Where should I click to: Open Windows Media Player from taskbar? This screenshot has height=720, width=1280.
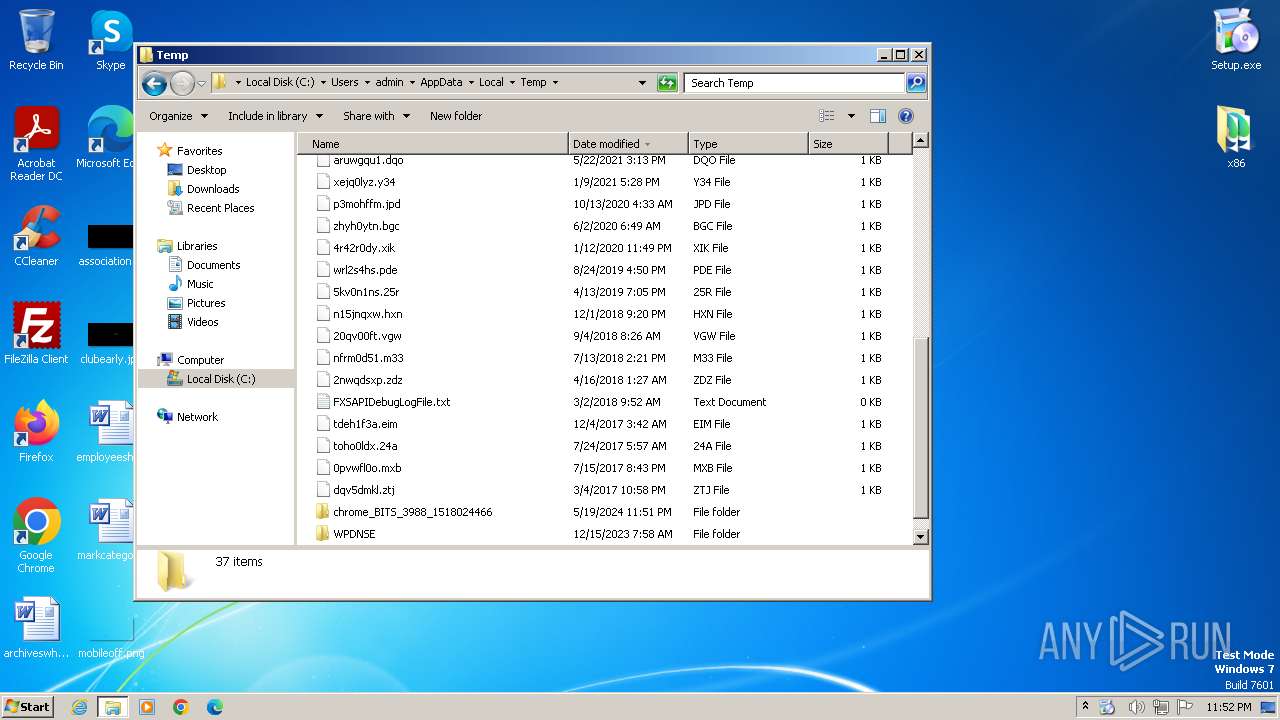click(147, 707)
